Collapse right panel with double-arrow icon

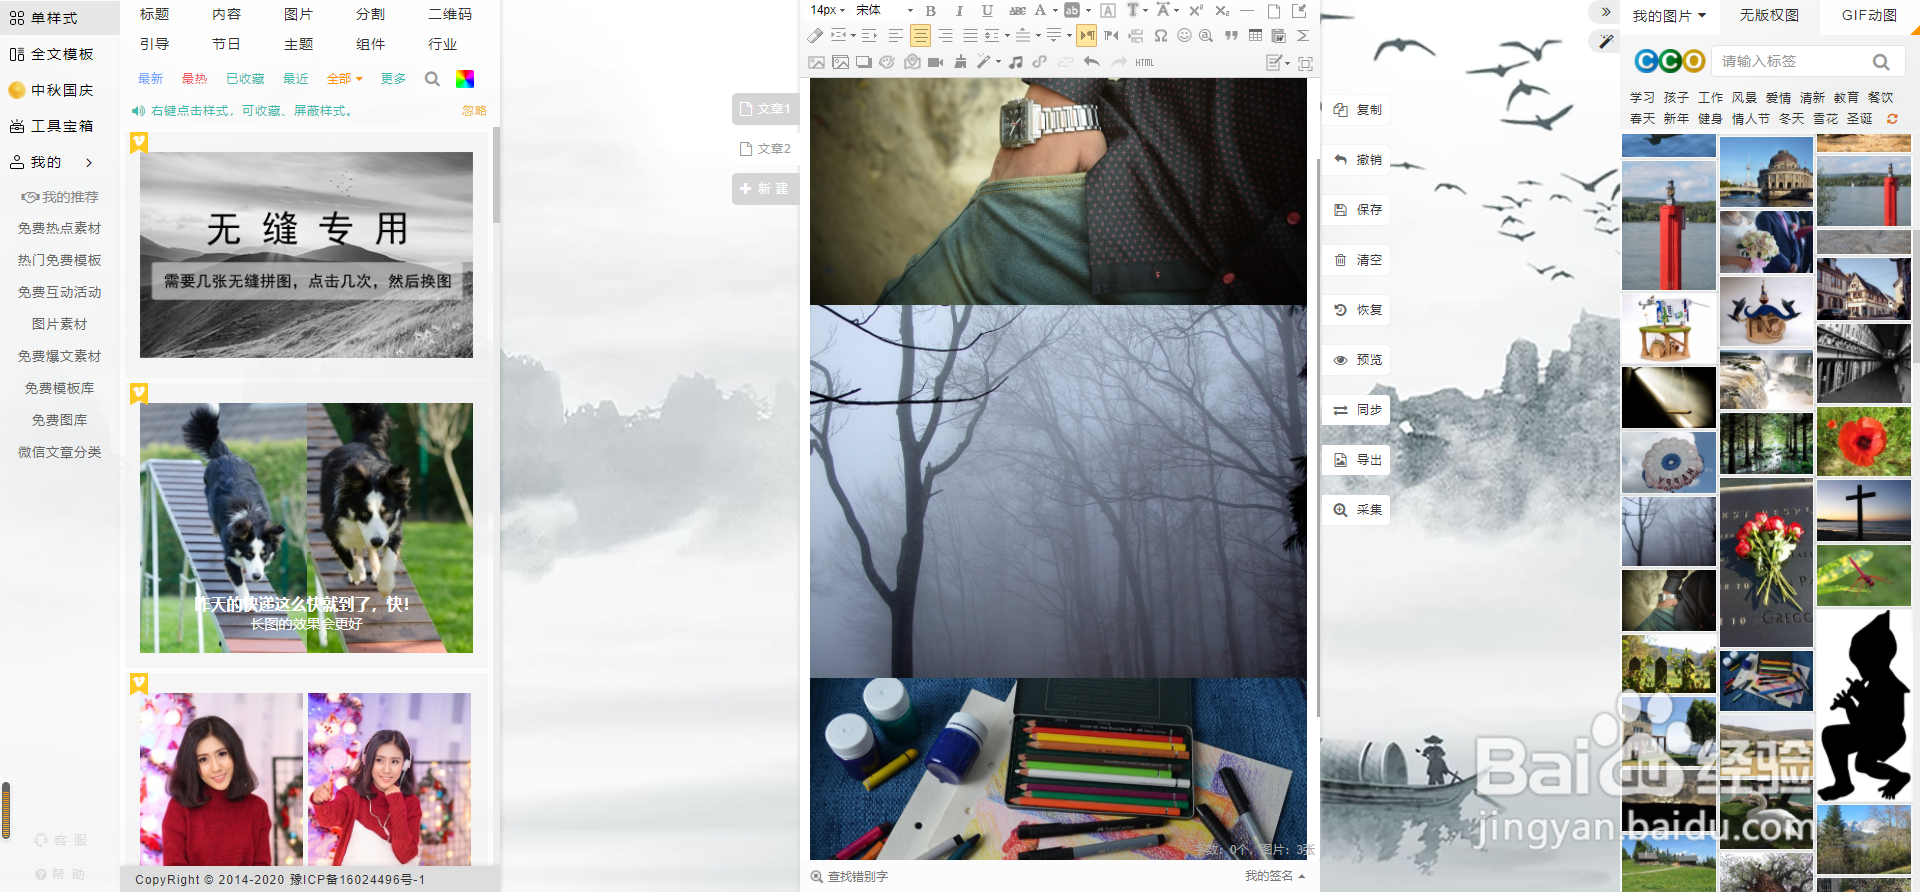coord(1605,12)
